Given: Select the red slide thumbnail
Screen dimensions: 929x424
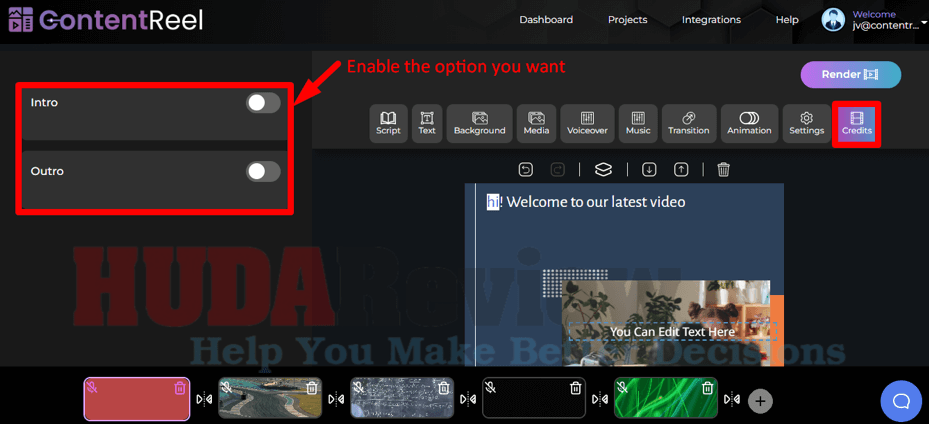Looking at the screenshot, I should [137, 399].
